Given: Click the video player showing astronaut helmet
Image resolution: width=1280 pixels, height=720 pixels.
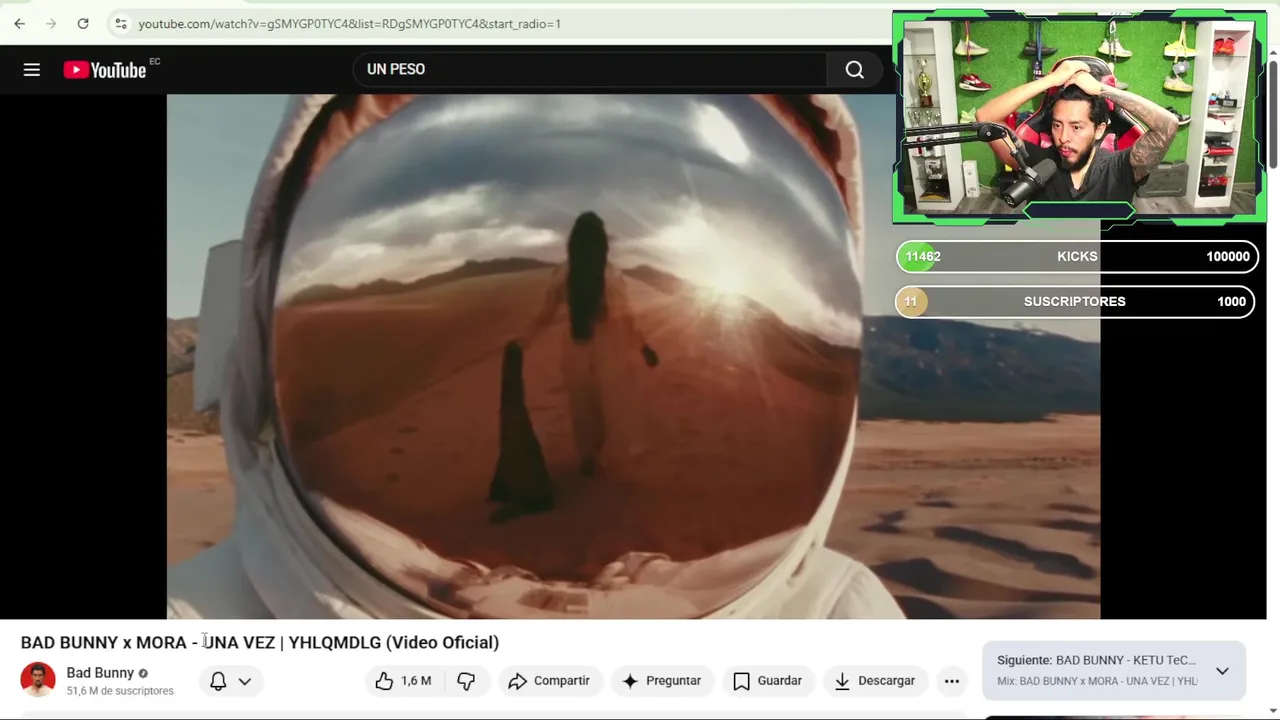Looking at the screenshot, I should tap(633, 356).
